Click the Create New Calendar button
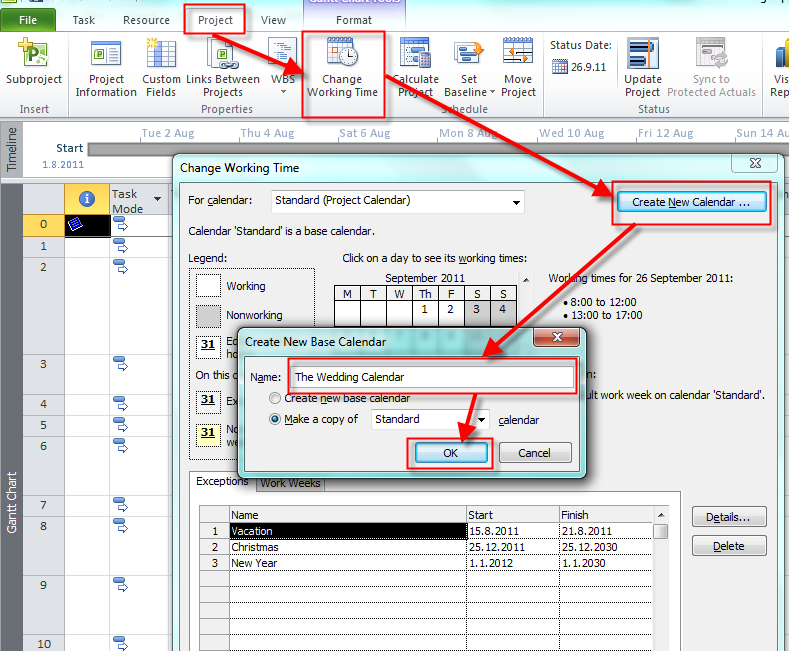This screenshot has height=651, width=789. pos(691,202)
